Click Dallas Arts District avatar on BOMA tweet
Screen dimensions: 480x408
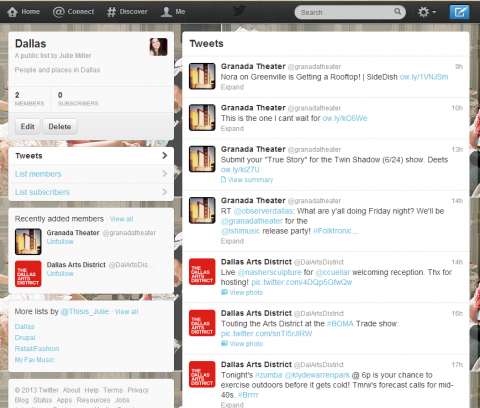point(202,323)
